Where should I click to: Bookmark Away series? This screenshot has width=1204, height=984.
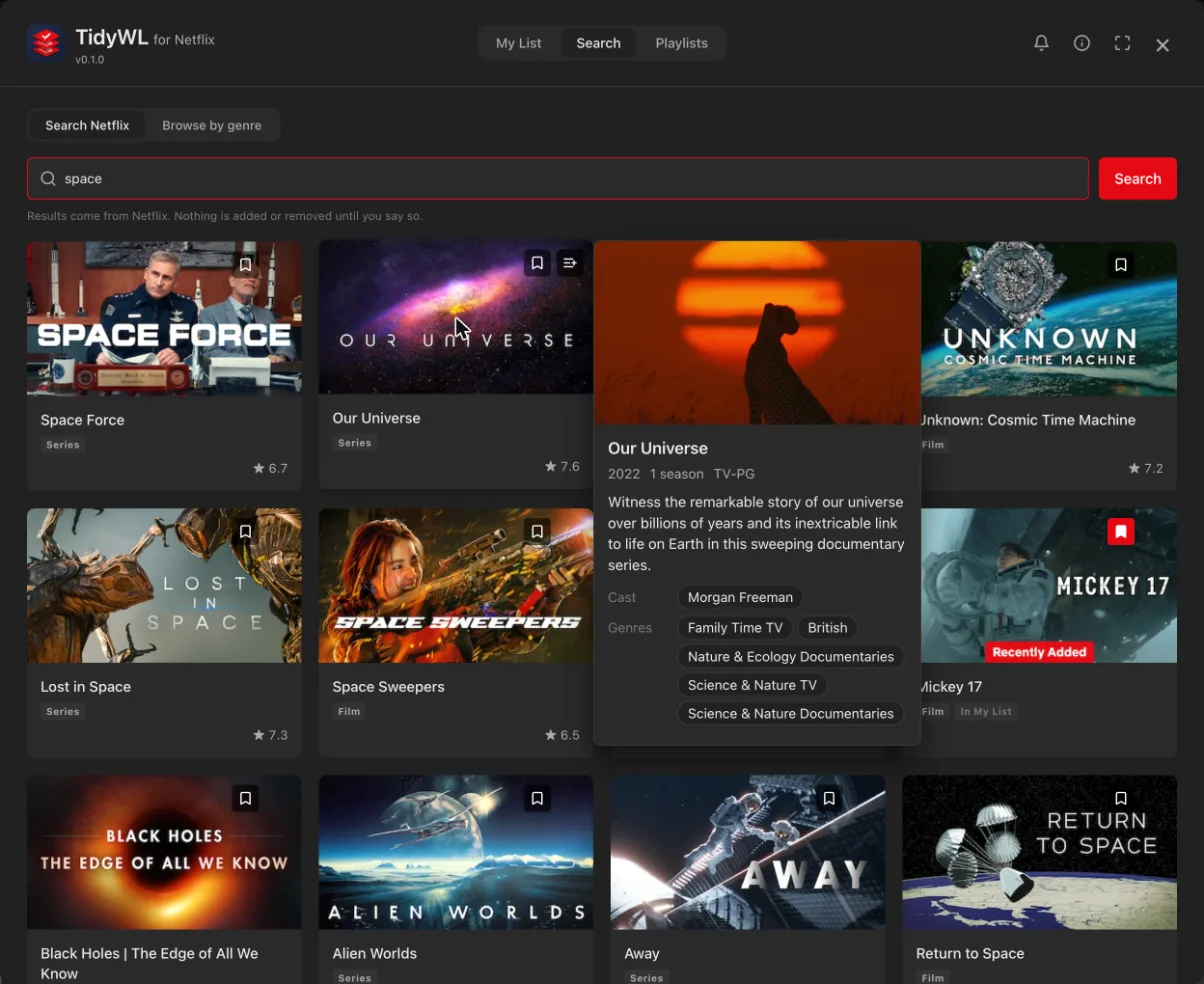click(x=829, y=798)
